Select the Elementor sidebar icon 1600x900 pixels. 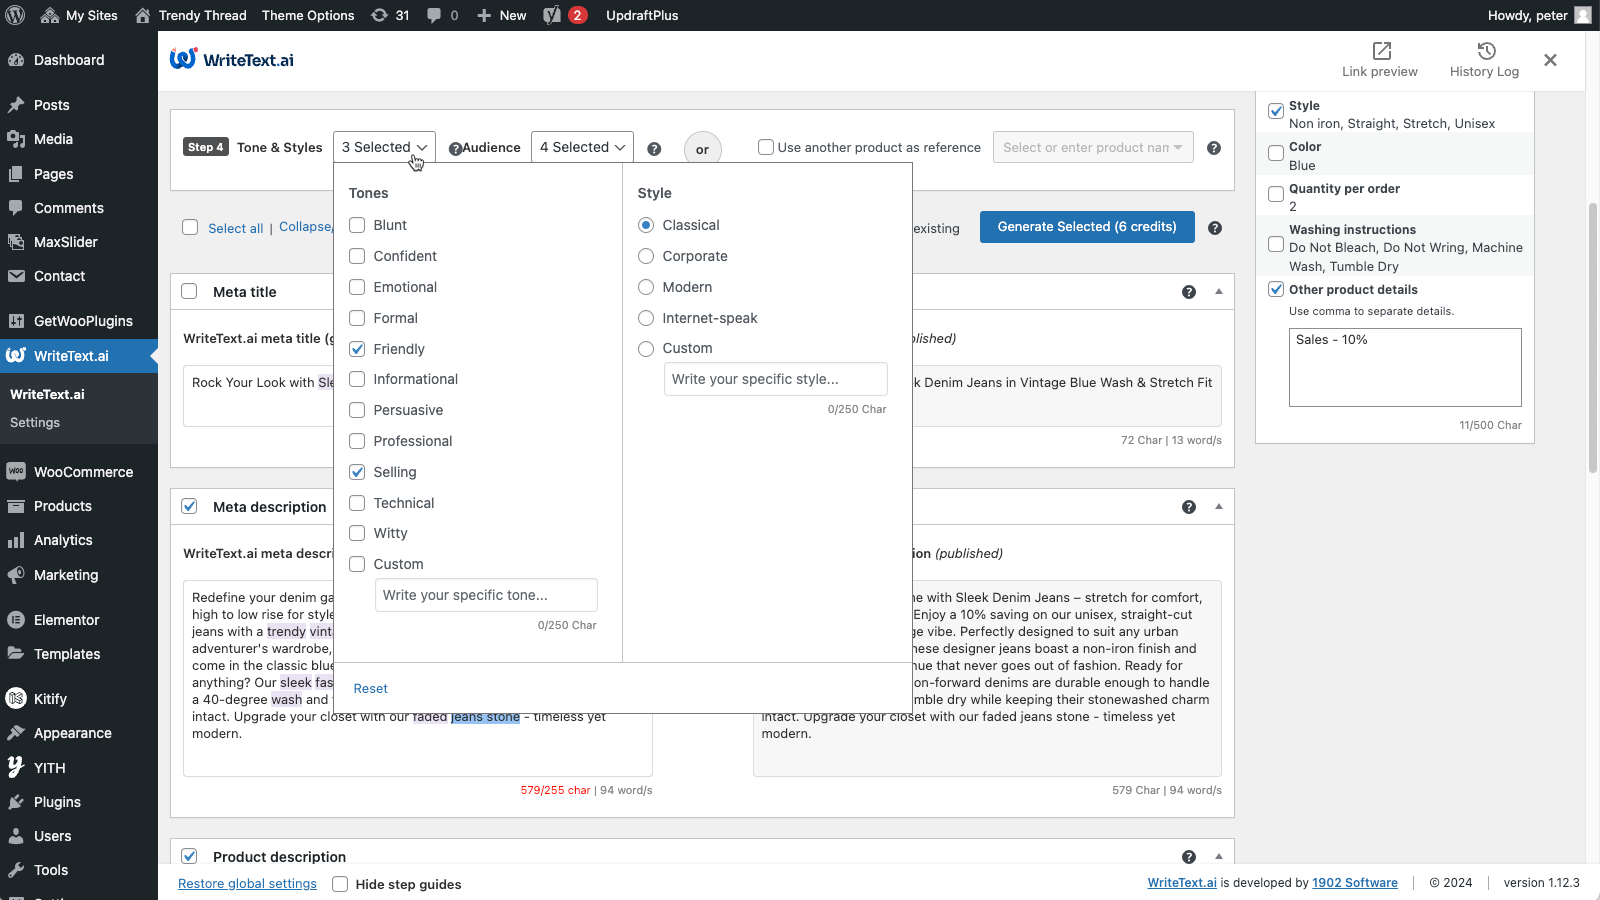pyautogui.click(x=16, y=620)
